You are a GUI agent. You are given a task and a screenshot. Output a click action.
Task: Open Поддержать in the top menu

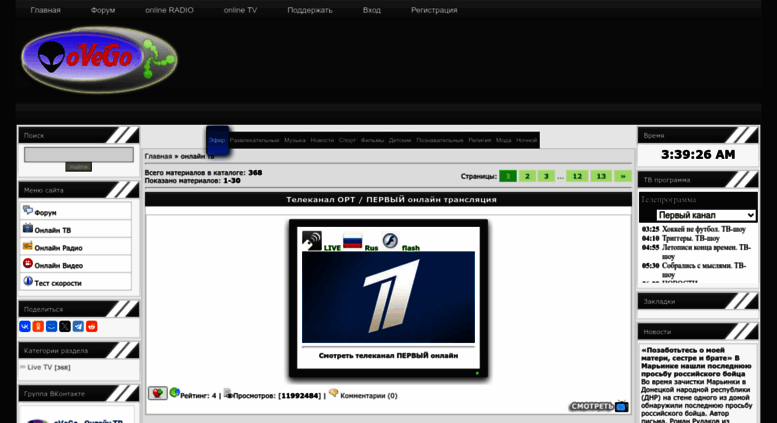(x=310, y=10)
